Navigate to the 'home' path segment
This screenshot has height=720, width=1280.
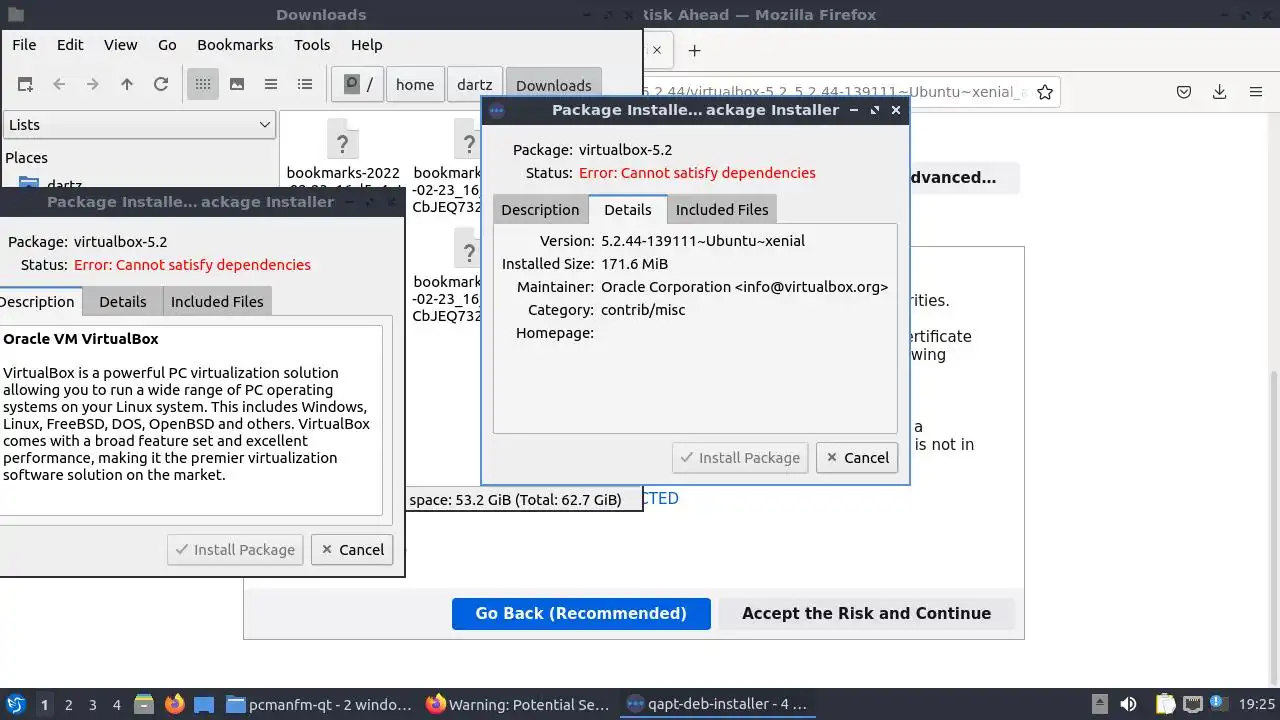pos(415,85)
